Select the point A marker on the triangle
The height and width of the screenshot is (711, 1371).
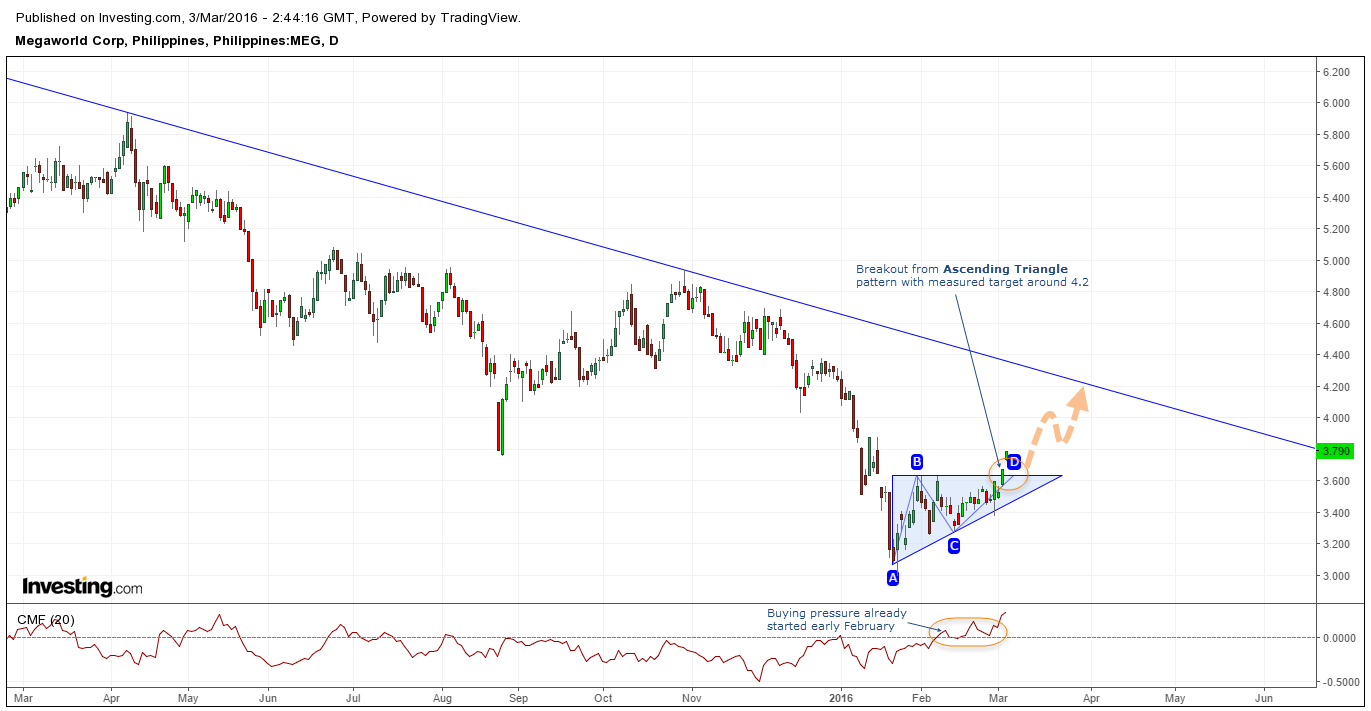click(x=893, y=576)
